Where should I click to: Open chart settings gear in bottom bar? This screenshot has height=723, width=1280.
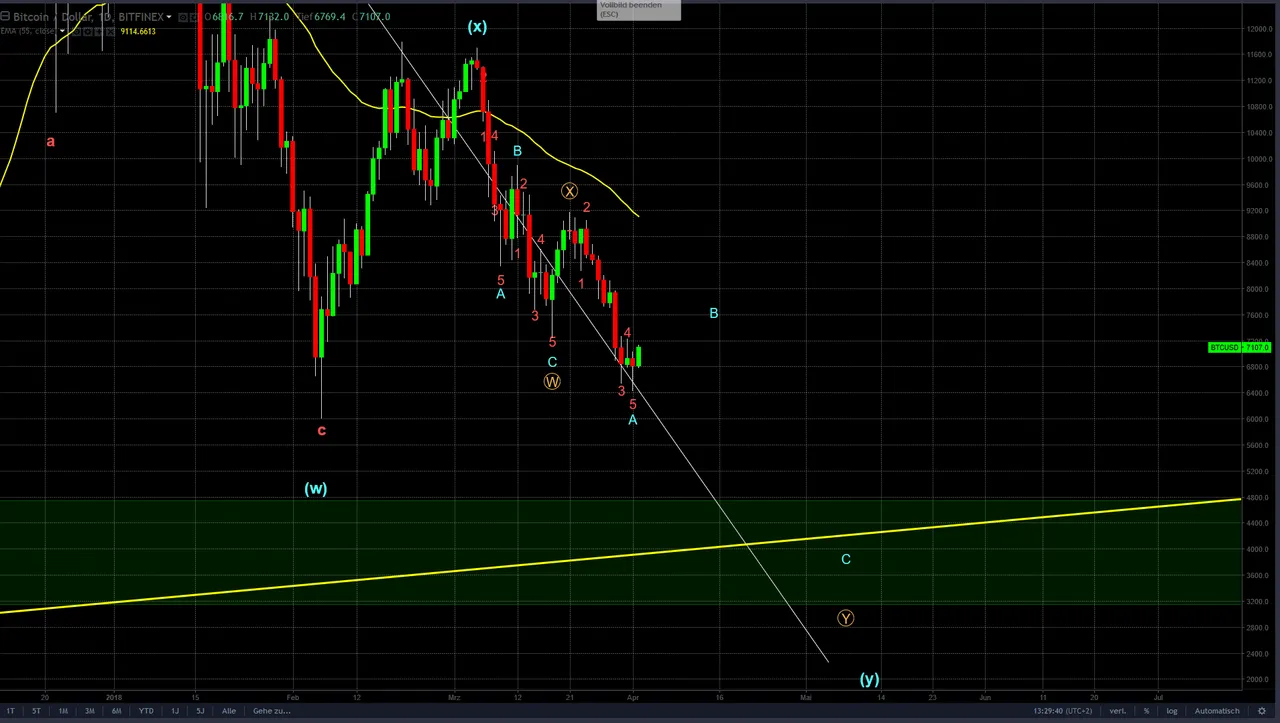(1262, 711)
